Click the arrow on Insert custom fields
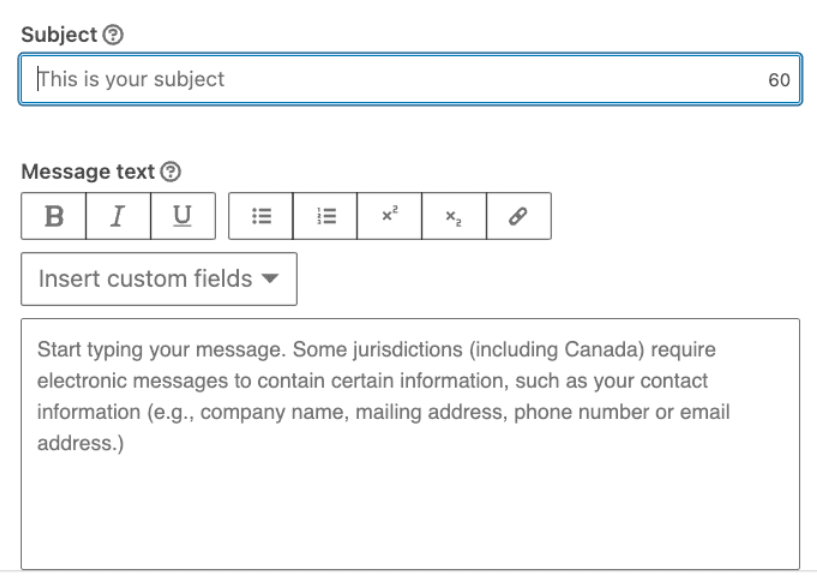This screenshot has width=817, height=585. [268, 279]
